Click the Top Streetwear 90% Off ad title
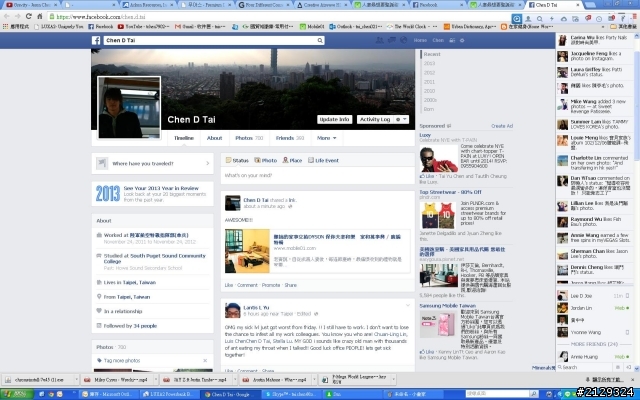 pos(451,192)
